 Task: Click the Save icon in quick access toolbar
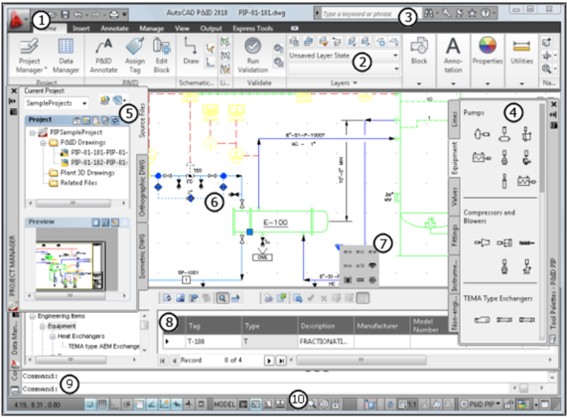[x=65, y=14]
